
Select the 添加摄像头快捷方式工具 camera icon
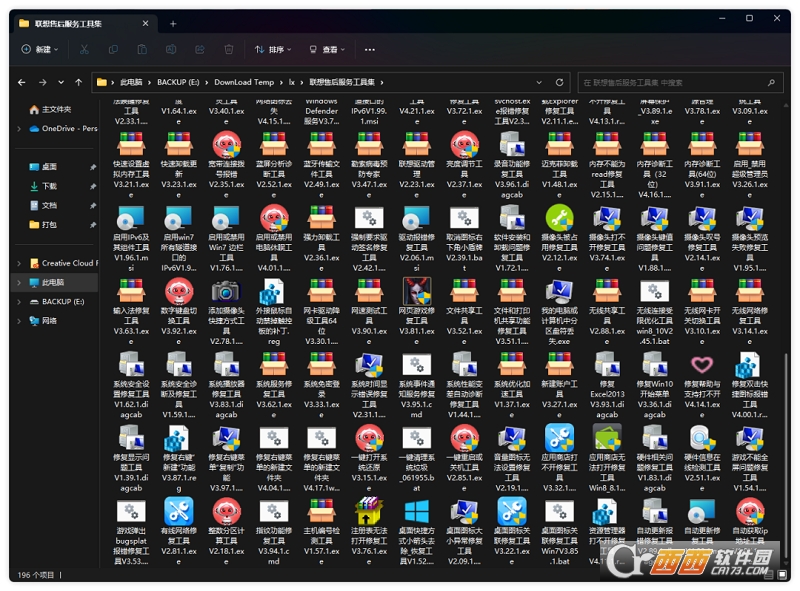pos(226,291)
